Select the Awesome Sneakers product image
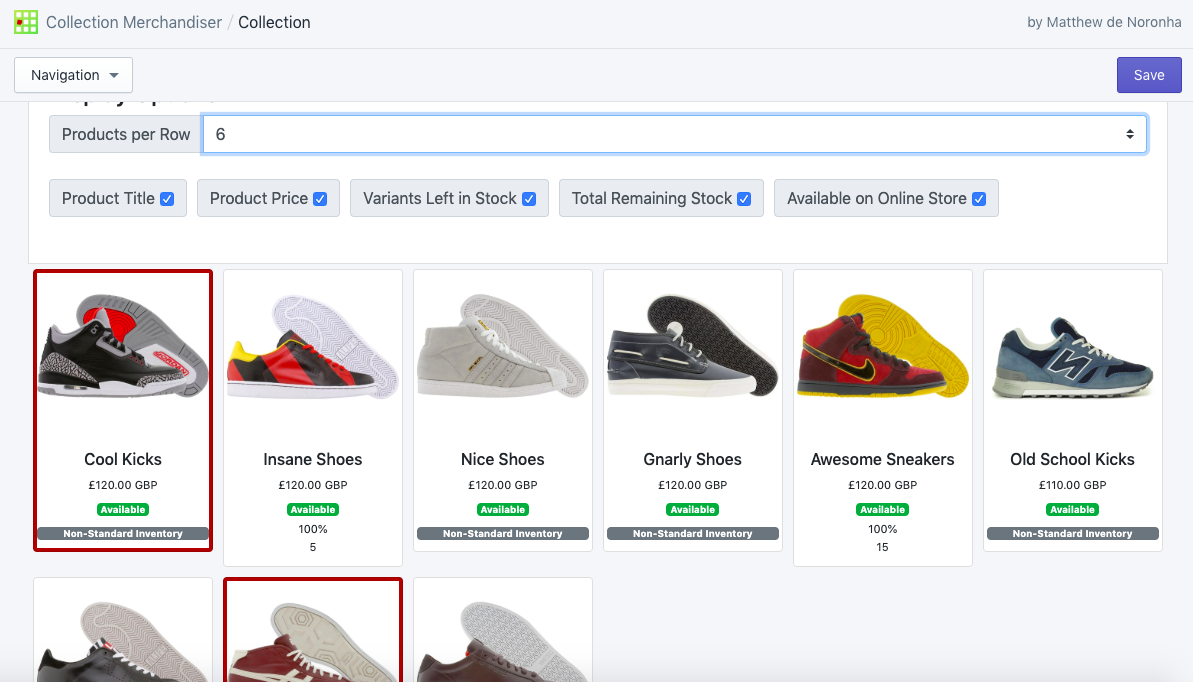This screenshot has width=1193, height=682. [883, 346]
